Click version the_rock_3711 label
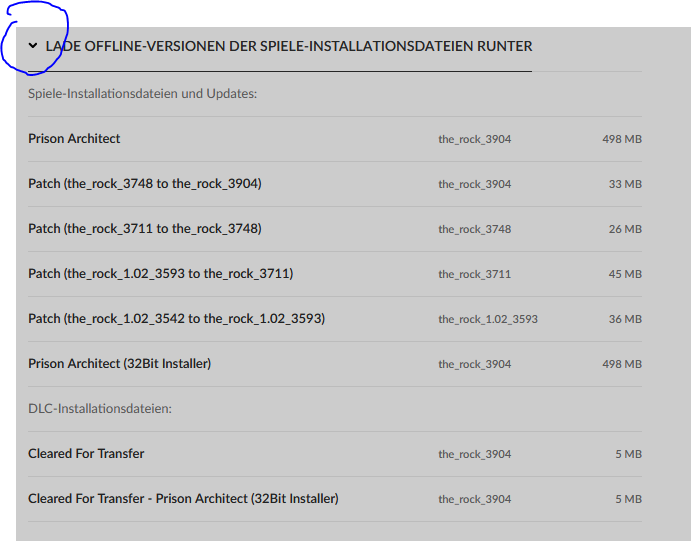Image resolution: width=691 pixels, height=541 pixels. [x=475, y=274]
